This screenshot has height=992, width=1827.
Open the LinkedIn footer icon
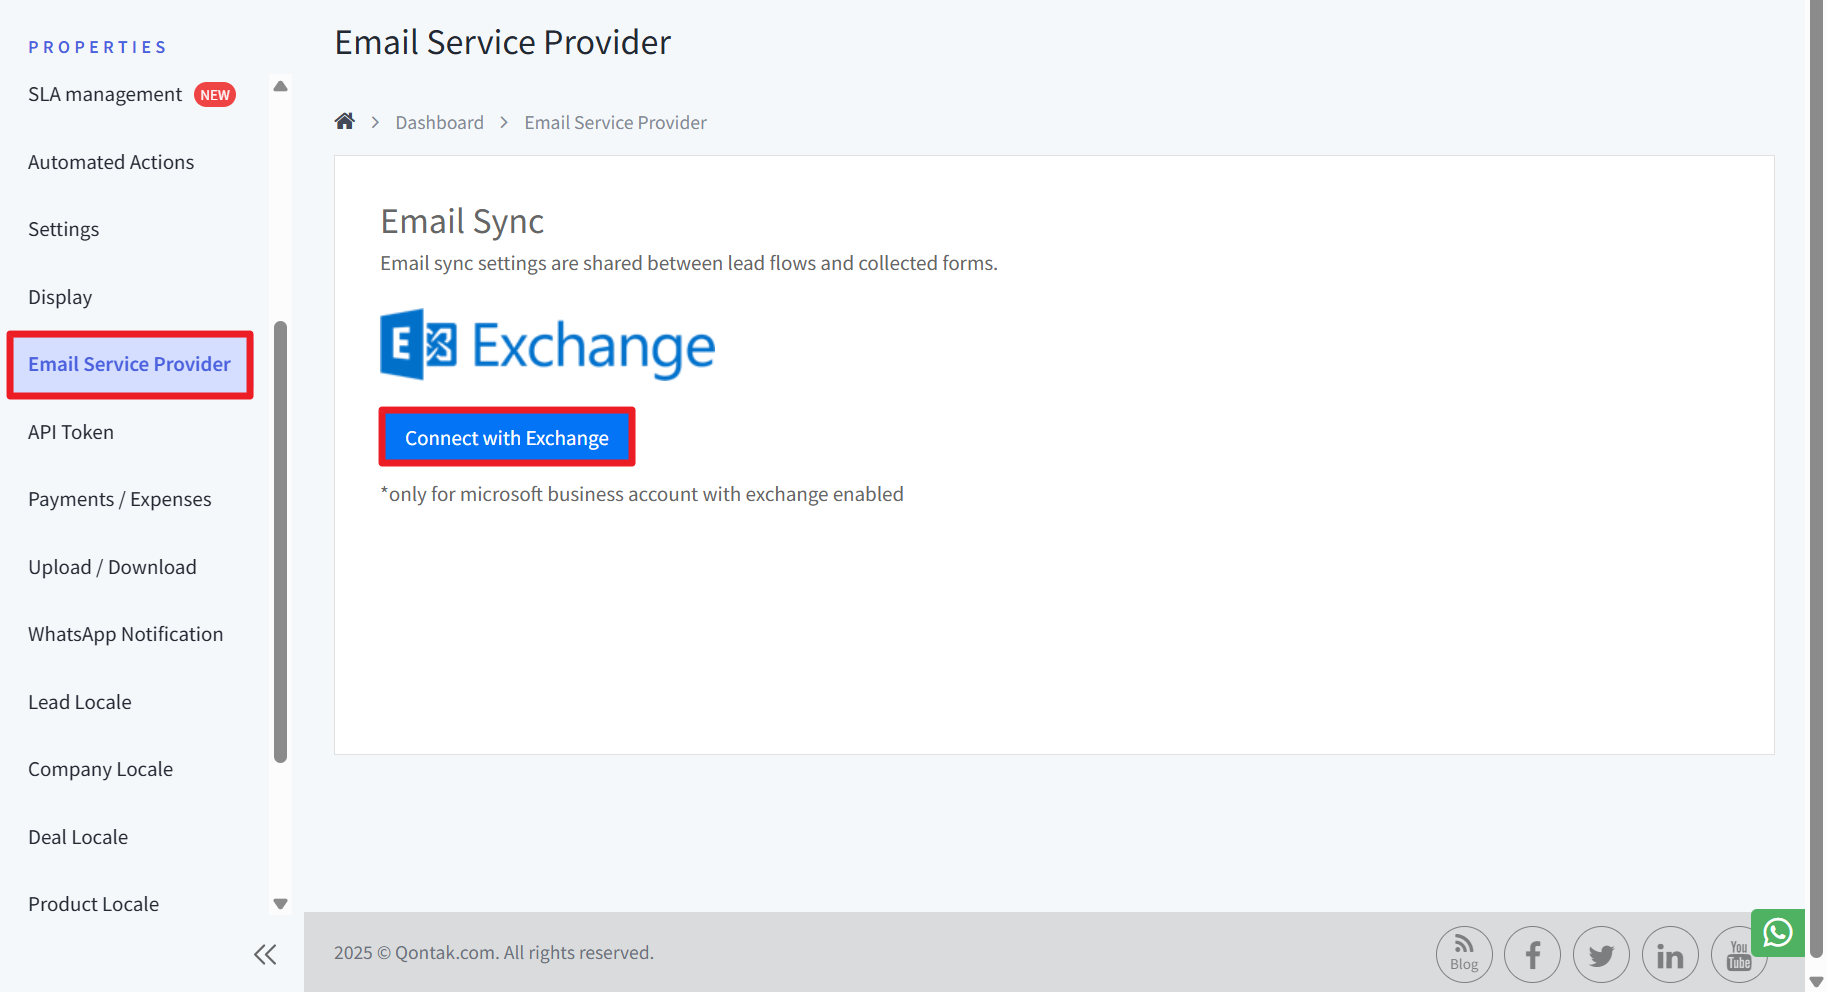(x=1670, y=954)
